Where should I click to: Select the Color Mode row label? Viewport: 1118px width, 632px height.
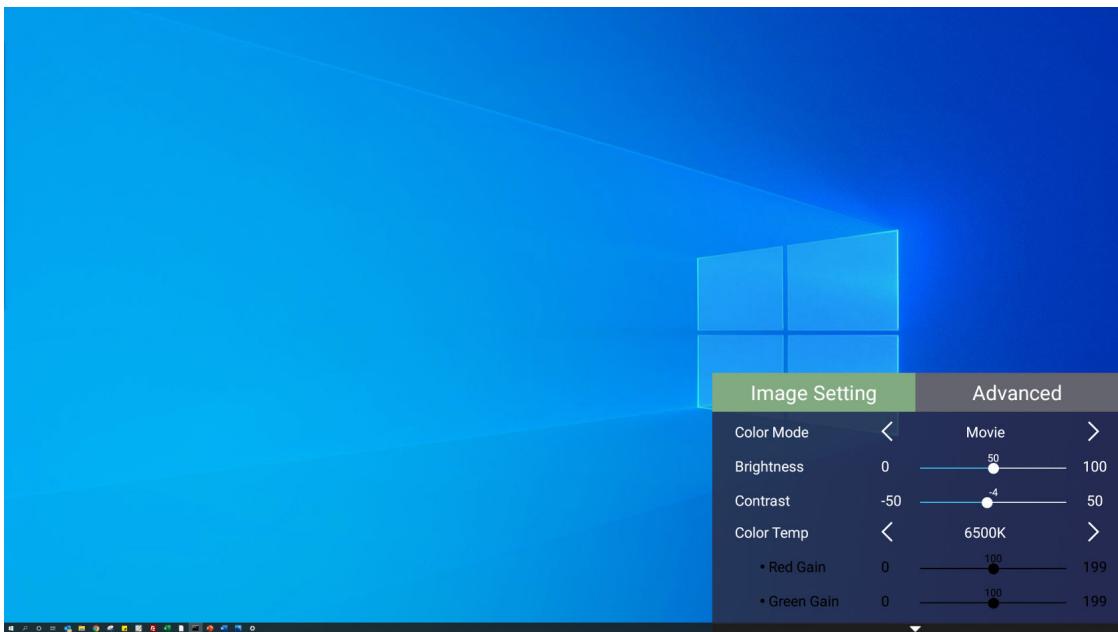click(x=771, y=432)
